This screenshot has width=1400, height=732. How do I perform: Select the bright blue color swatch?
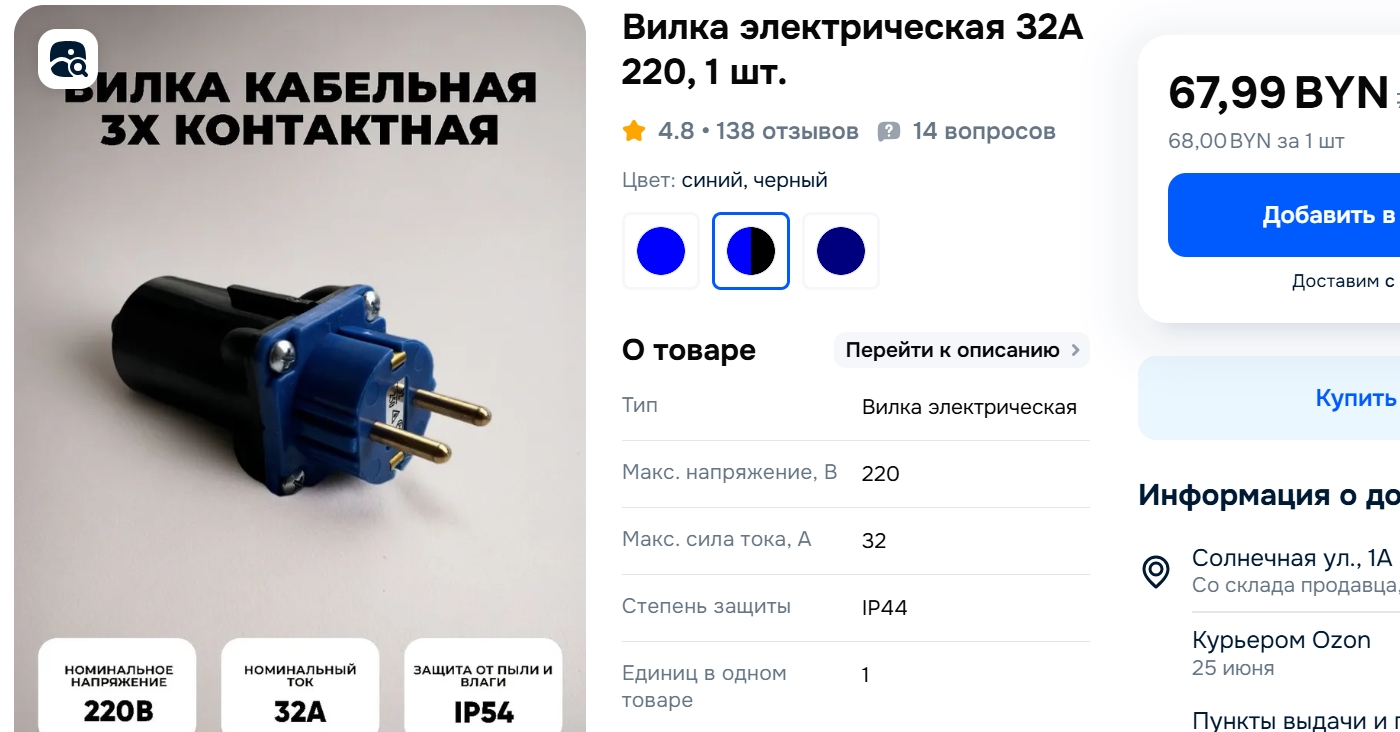coord(661,251)
